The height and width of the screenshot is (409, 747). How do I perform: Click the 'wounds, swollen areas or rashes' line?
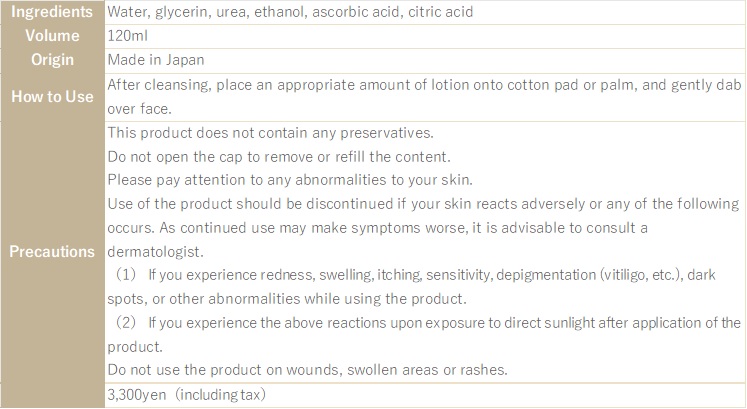pyautogui.click(x=307, y=370)
